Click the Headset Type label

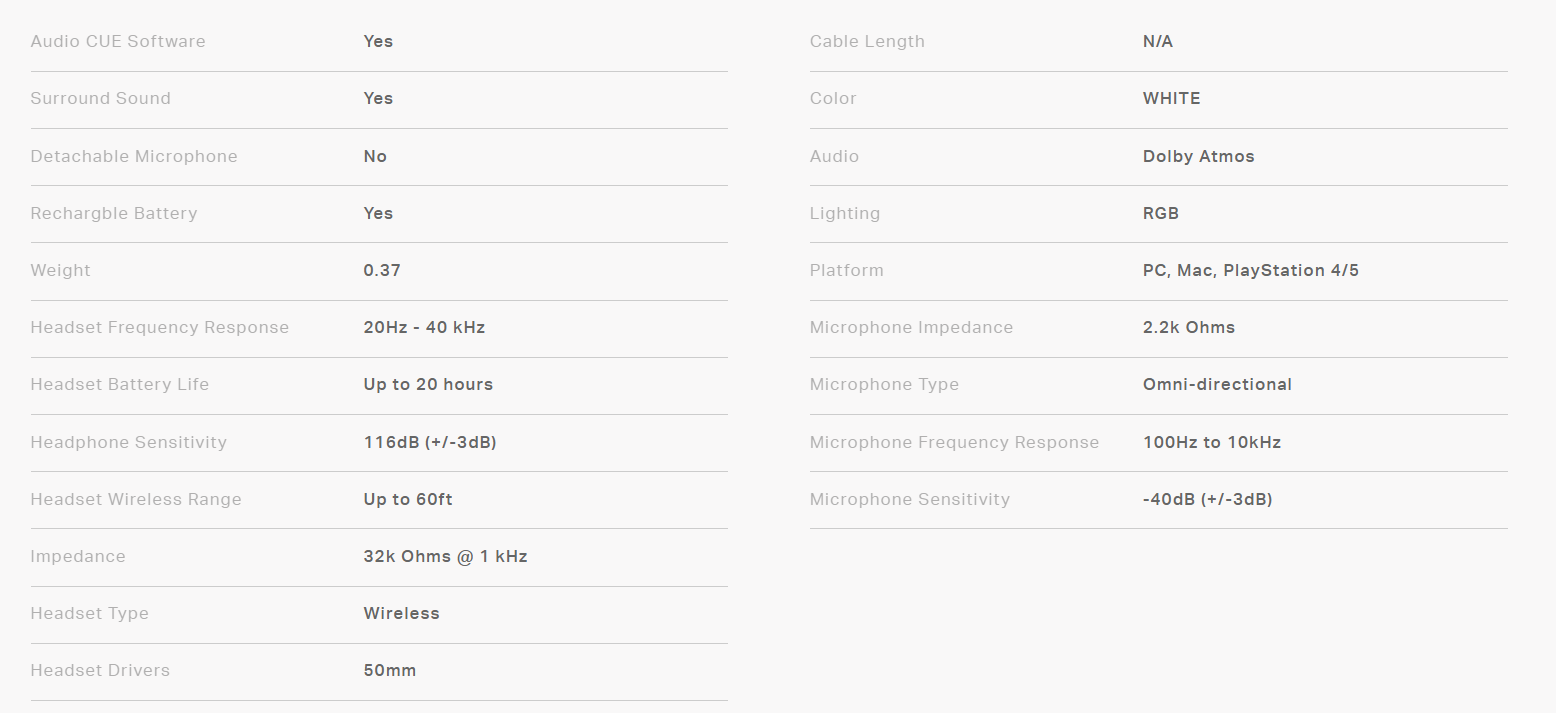(89, 614)
